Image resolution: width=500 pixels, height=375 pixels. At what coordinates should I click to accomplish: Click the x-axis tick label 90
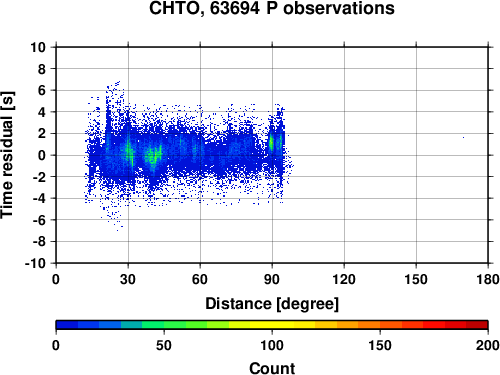click(x=272, y=279)
